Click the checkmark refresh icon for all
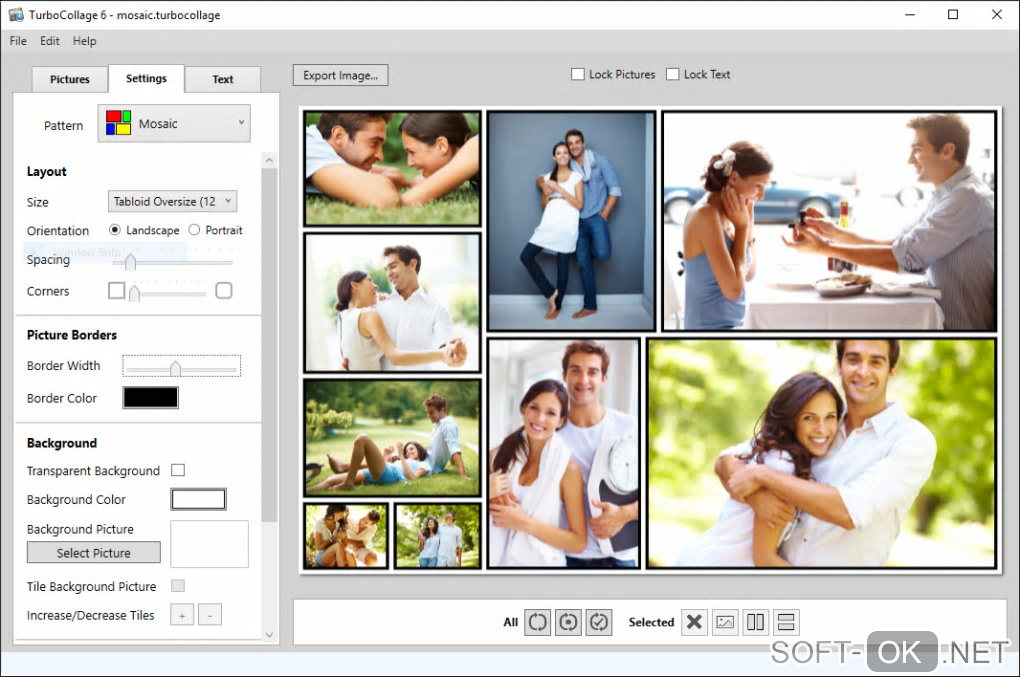Image resolution: width=1020 pixels, height=677 pixels. pyautogui.click(x=598, y=622)
